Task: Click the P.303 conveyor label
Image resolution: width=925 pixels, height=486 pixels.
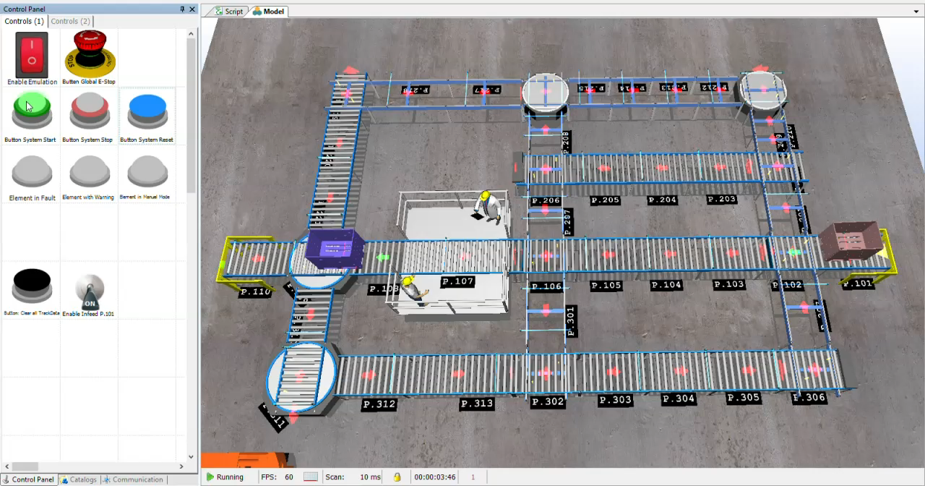Action: [615, 400]
